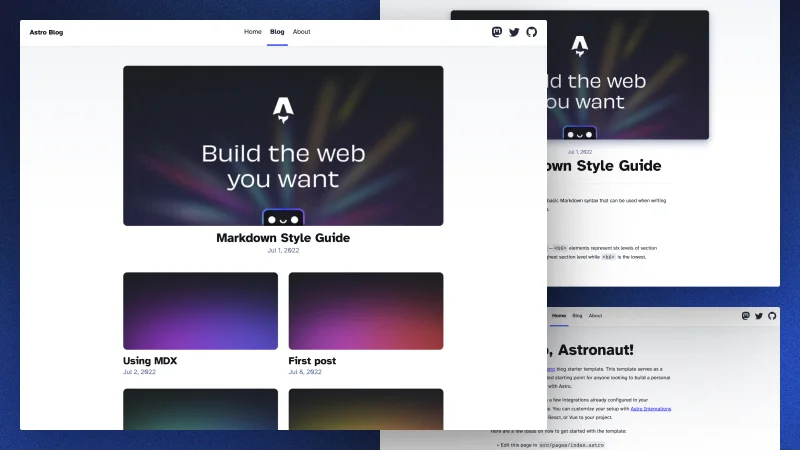Open About in bottom-right window navigation
Screen dimensions: 800x451
pos(595,316)
